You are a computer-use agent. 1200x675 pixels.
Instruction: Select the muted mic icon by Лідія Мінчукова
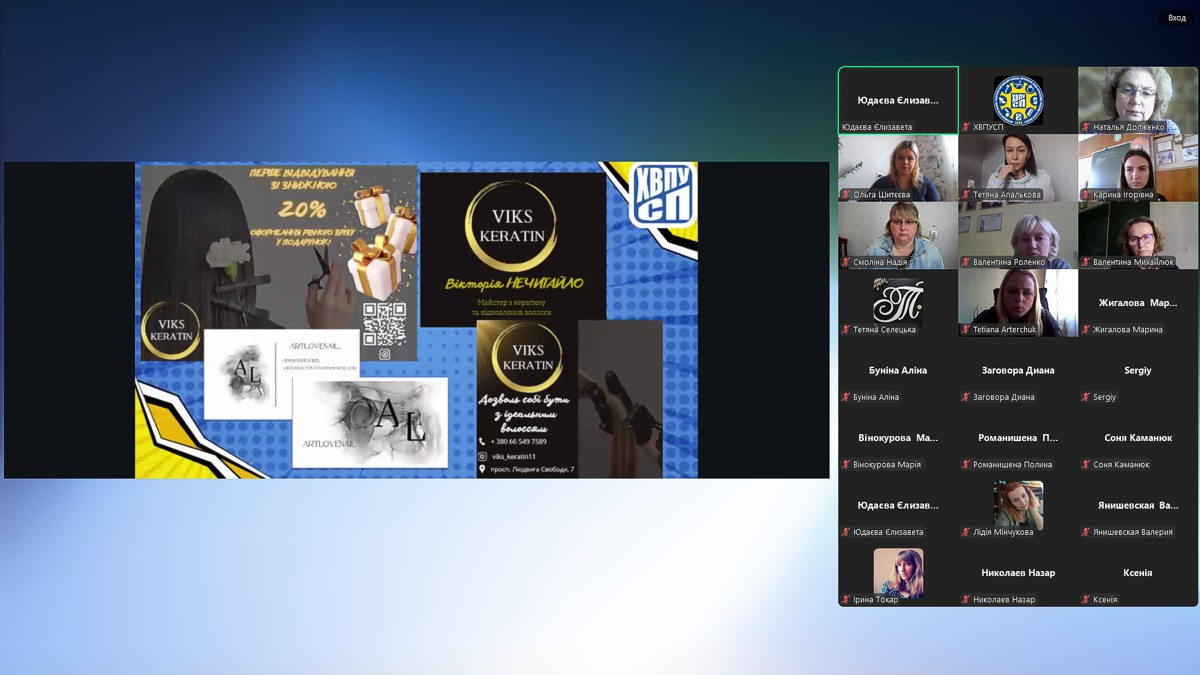(x=966, y=532)
